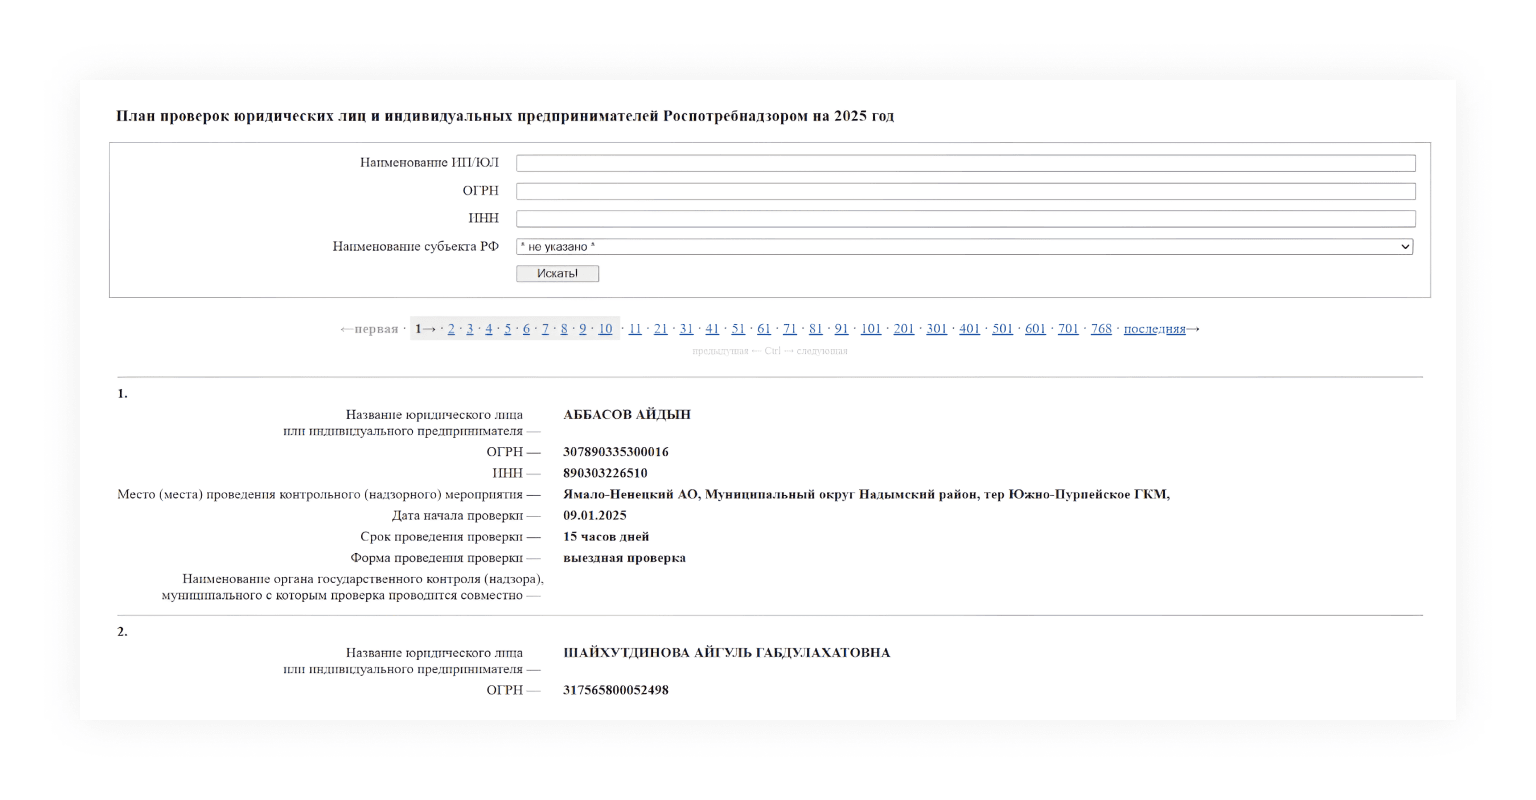
Task: Select page 31 of the list
Action: 686,329
